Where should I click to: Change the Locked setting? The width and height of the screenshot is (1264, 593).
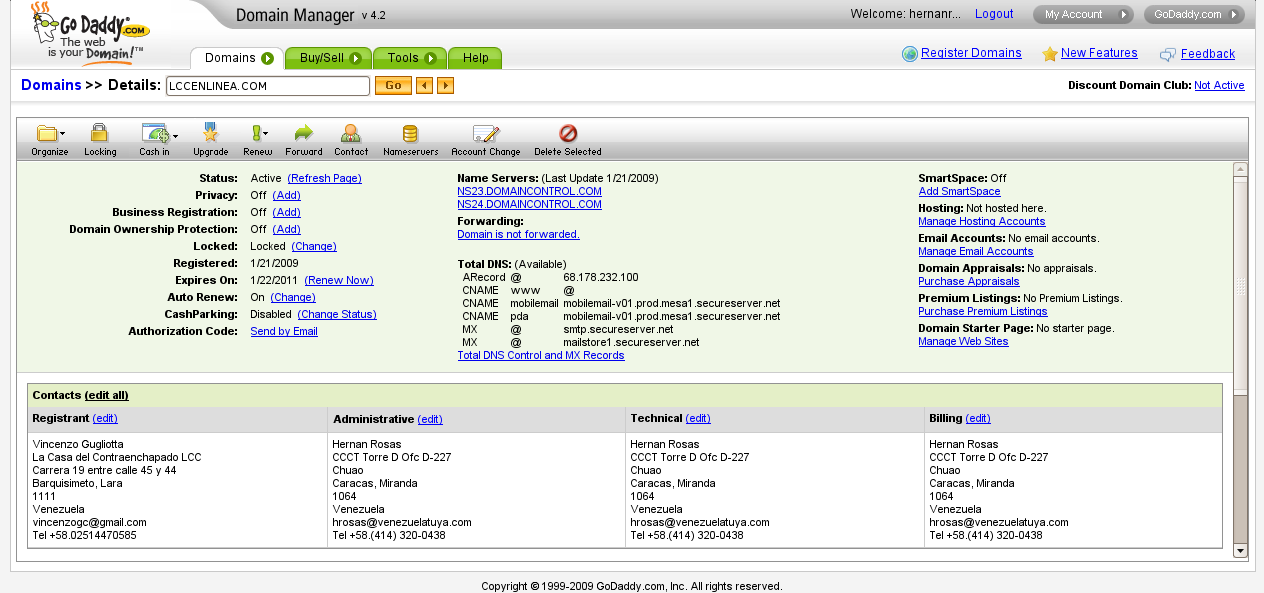point(314,246)
